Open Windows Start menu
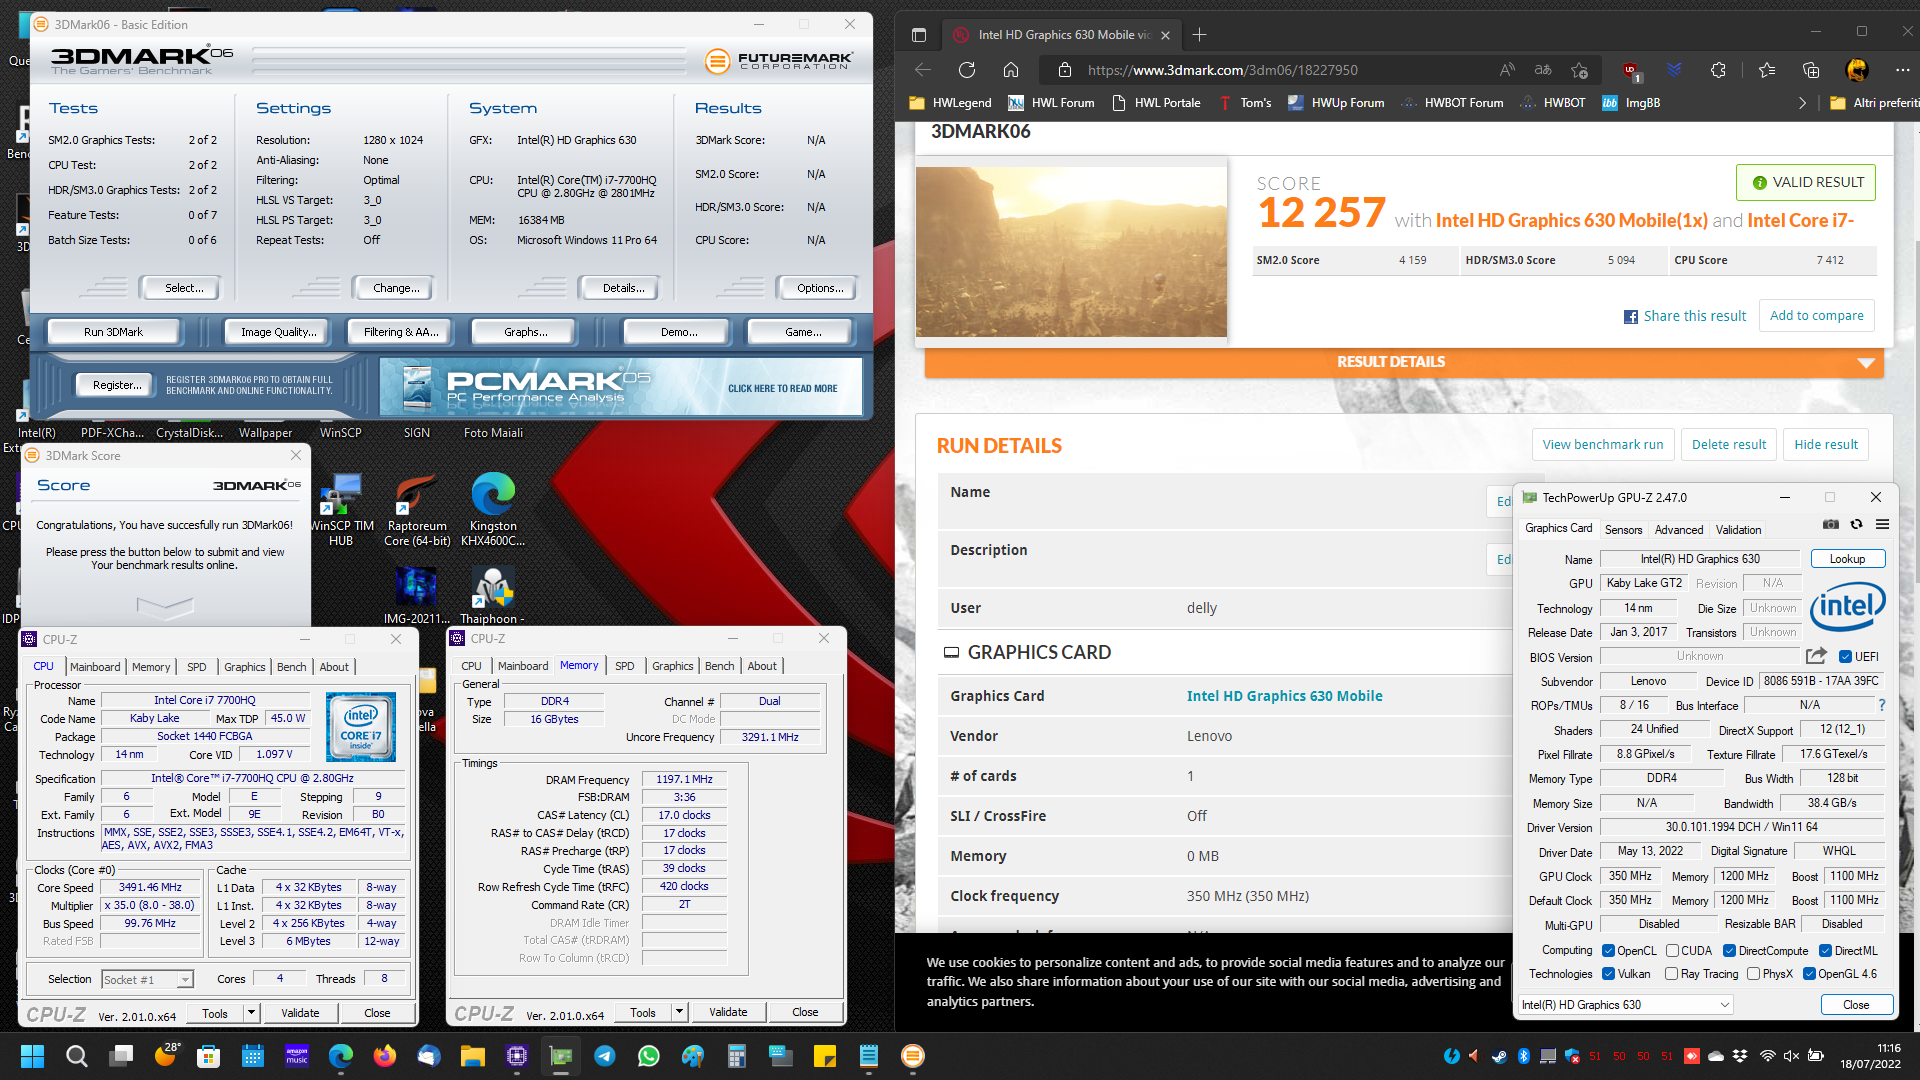Screen dimensions: 1920x1080 32,1056
